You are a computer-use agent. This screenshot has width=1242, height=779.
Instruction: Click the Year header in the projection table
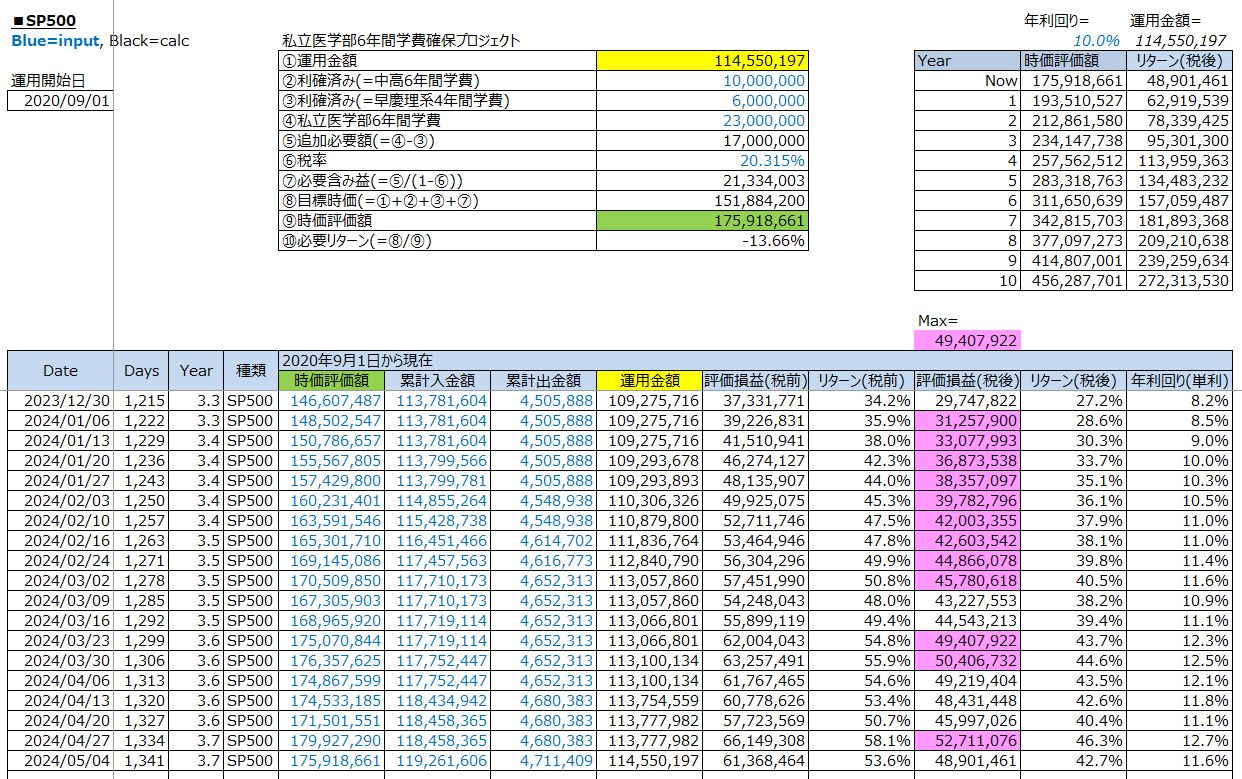point(968,61)
